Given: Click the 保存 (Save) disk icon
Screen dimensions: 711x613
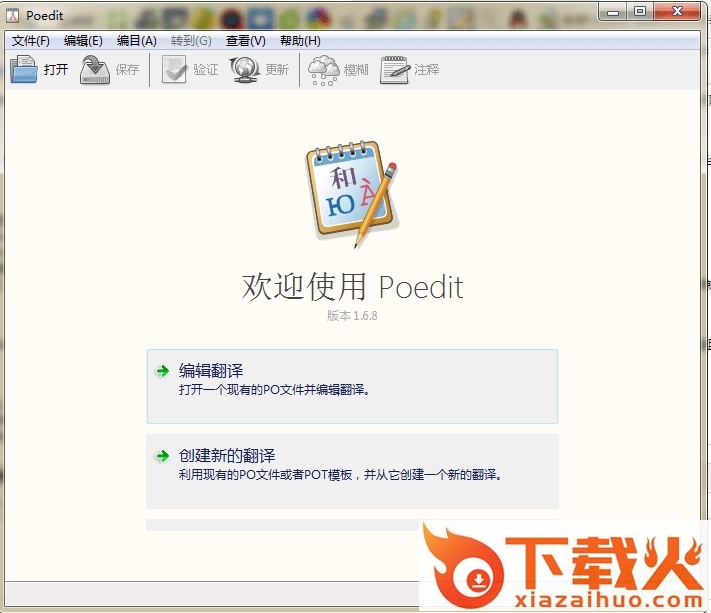Looking at the screenshot, I should point(95,69).
